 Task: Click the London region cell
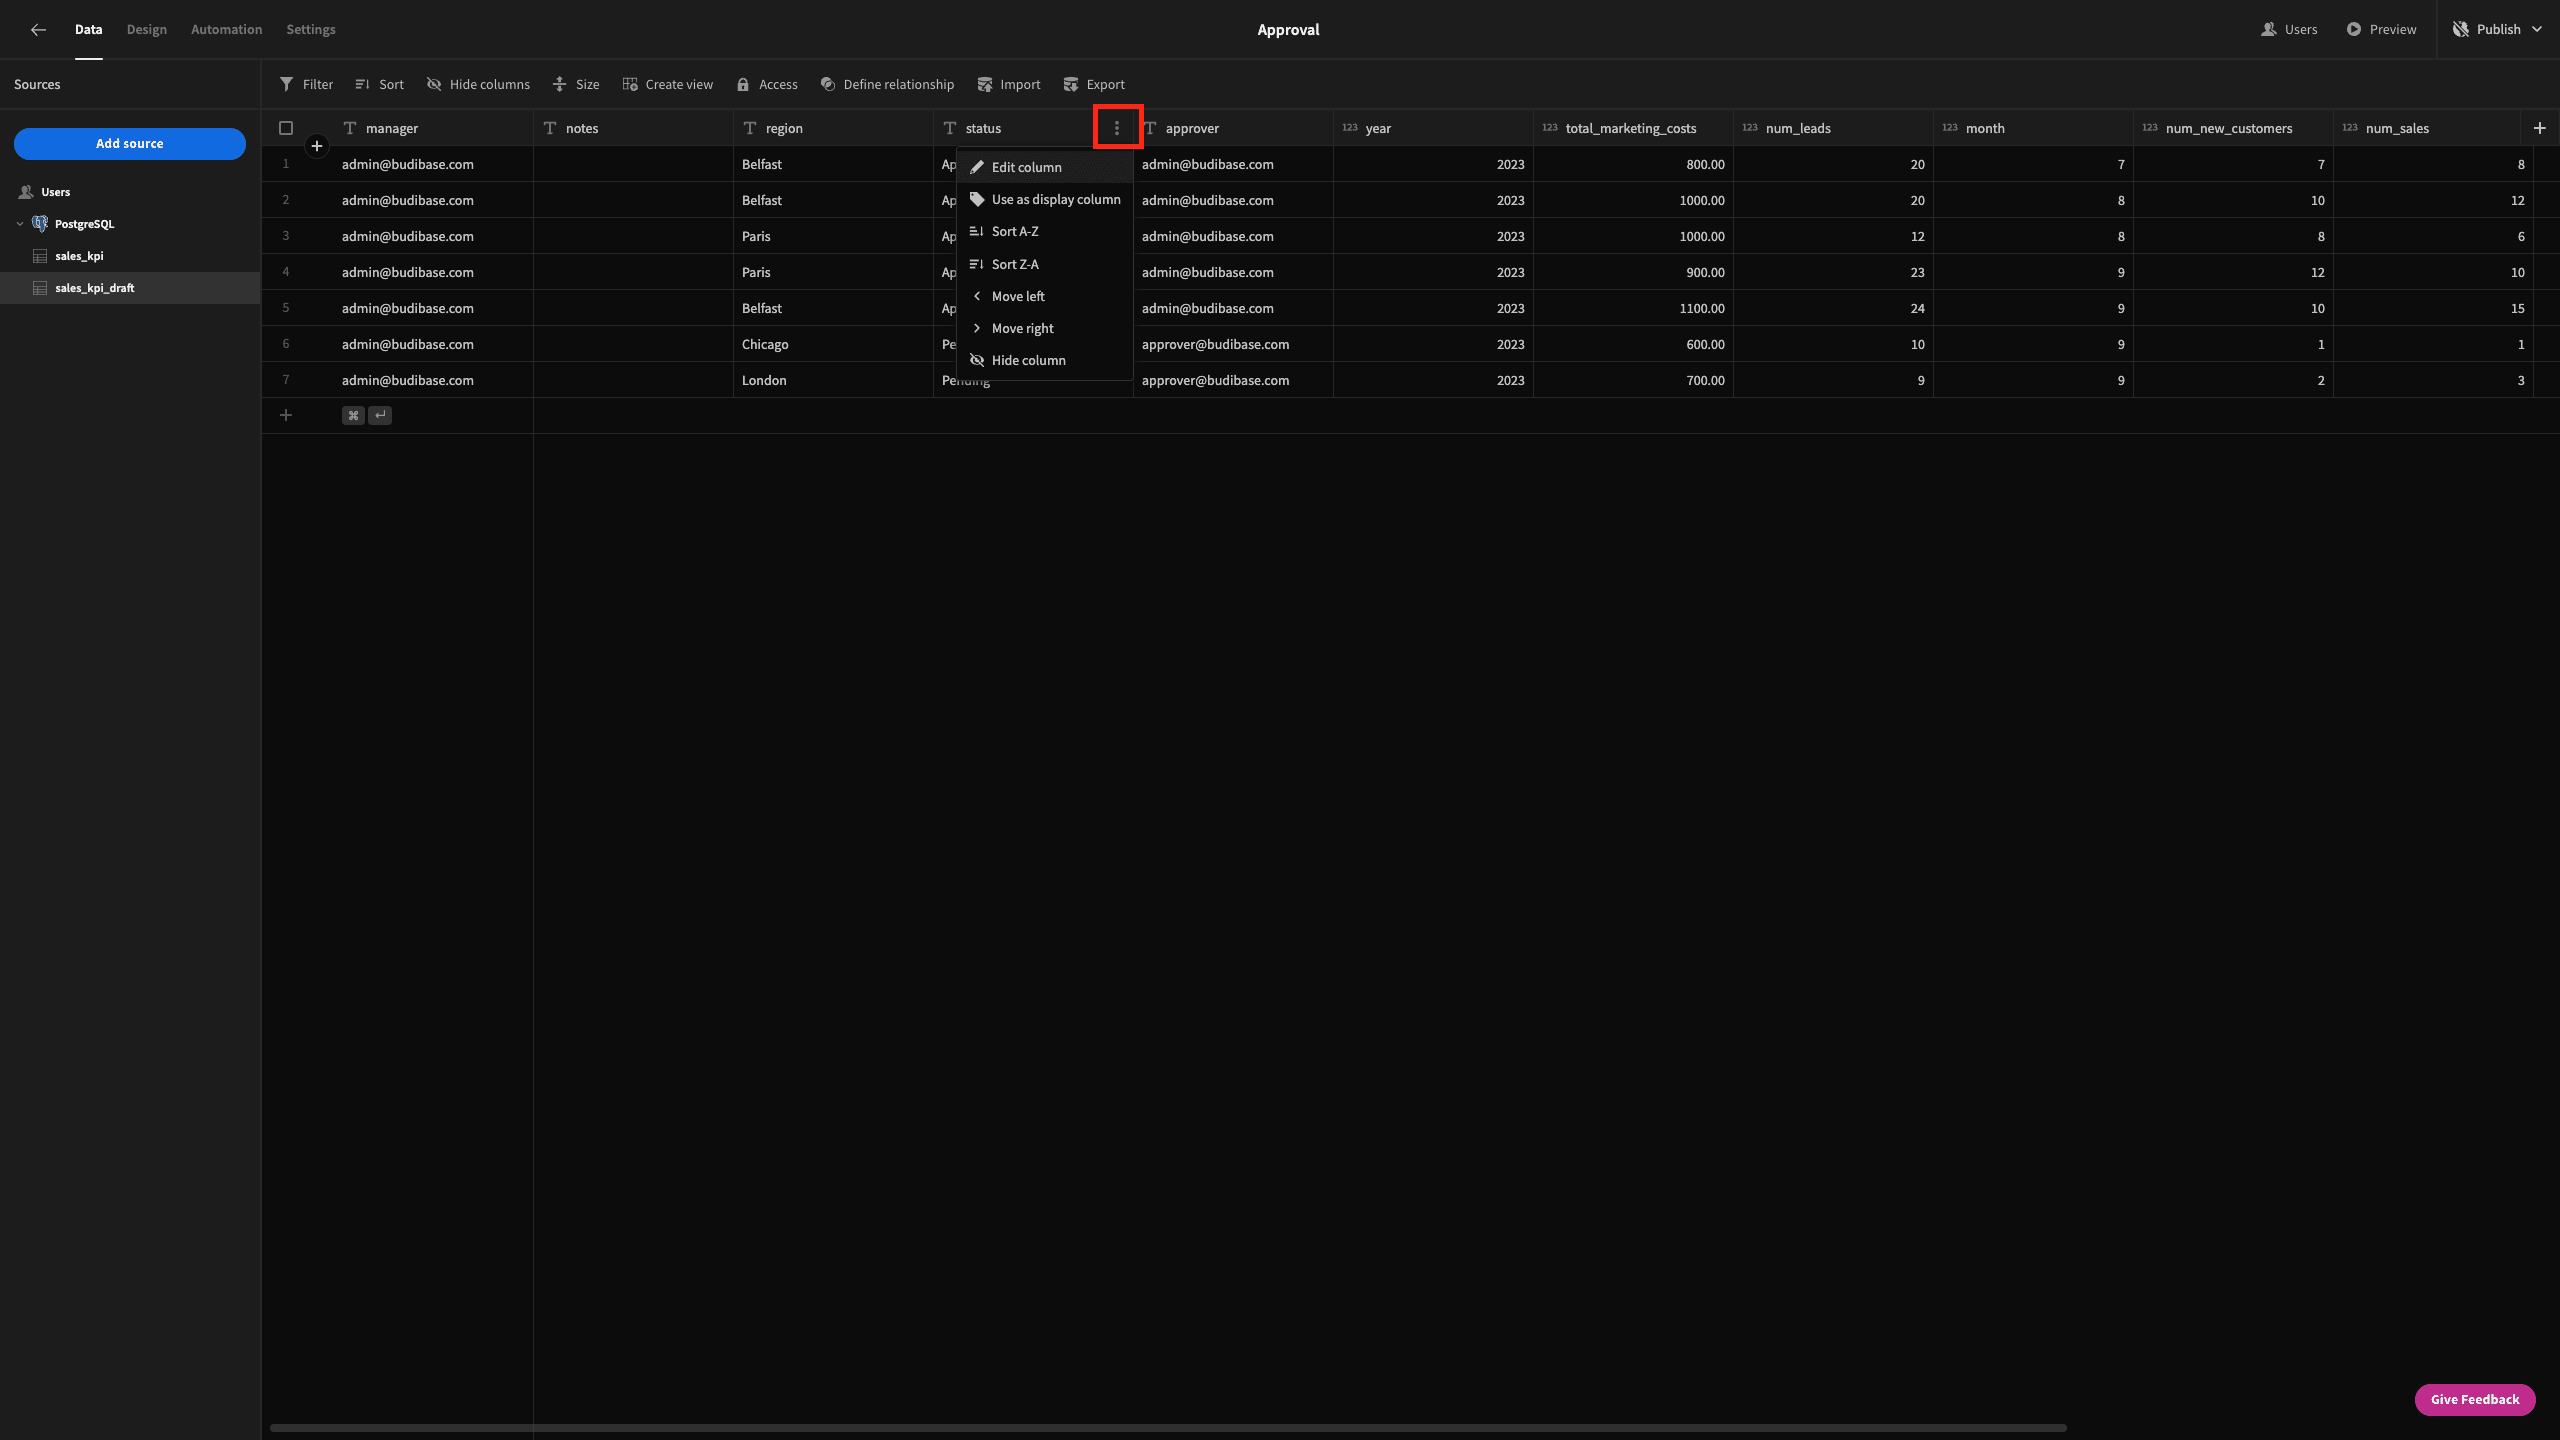[833, 380]
